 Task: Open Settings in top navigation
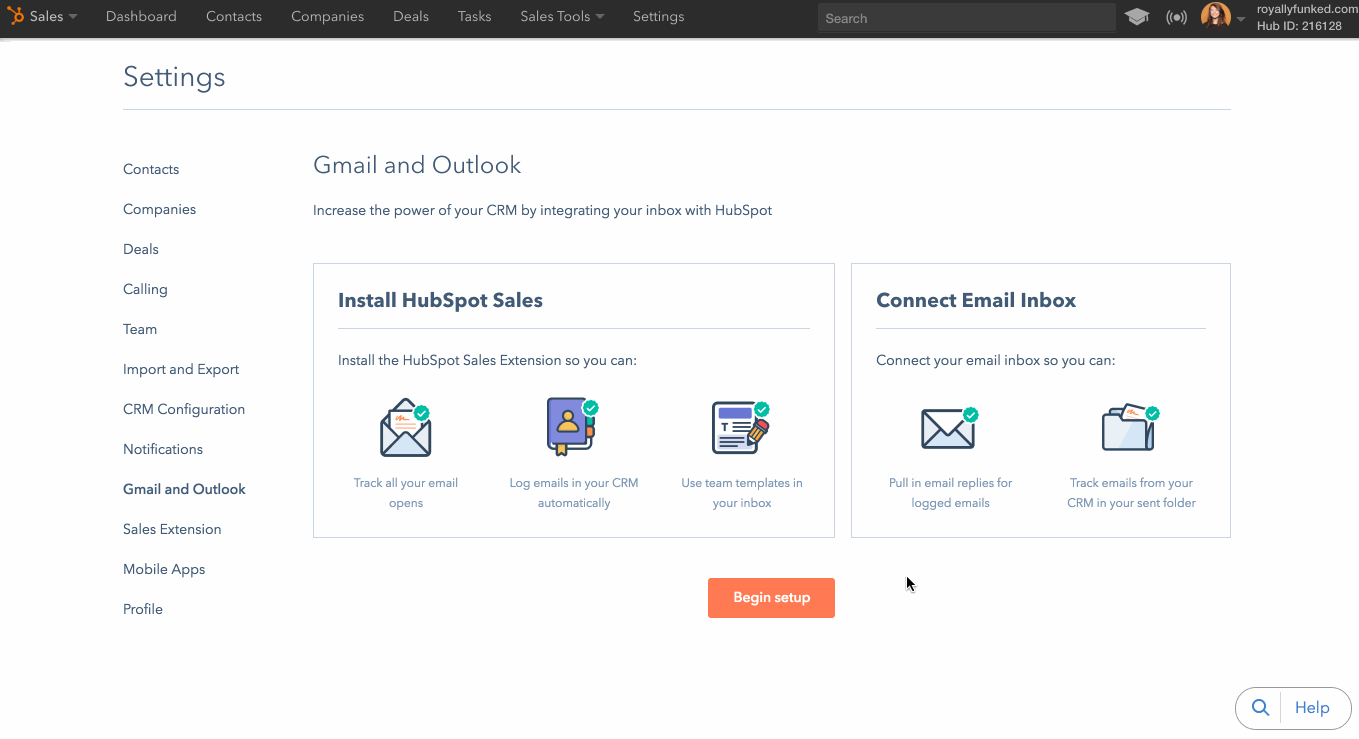click(659, 16)
